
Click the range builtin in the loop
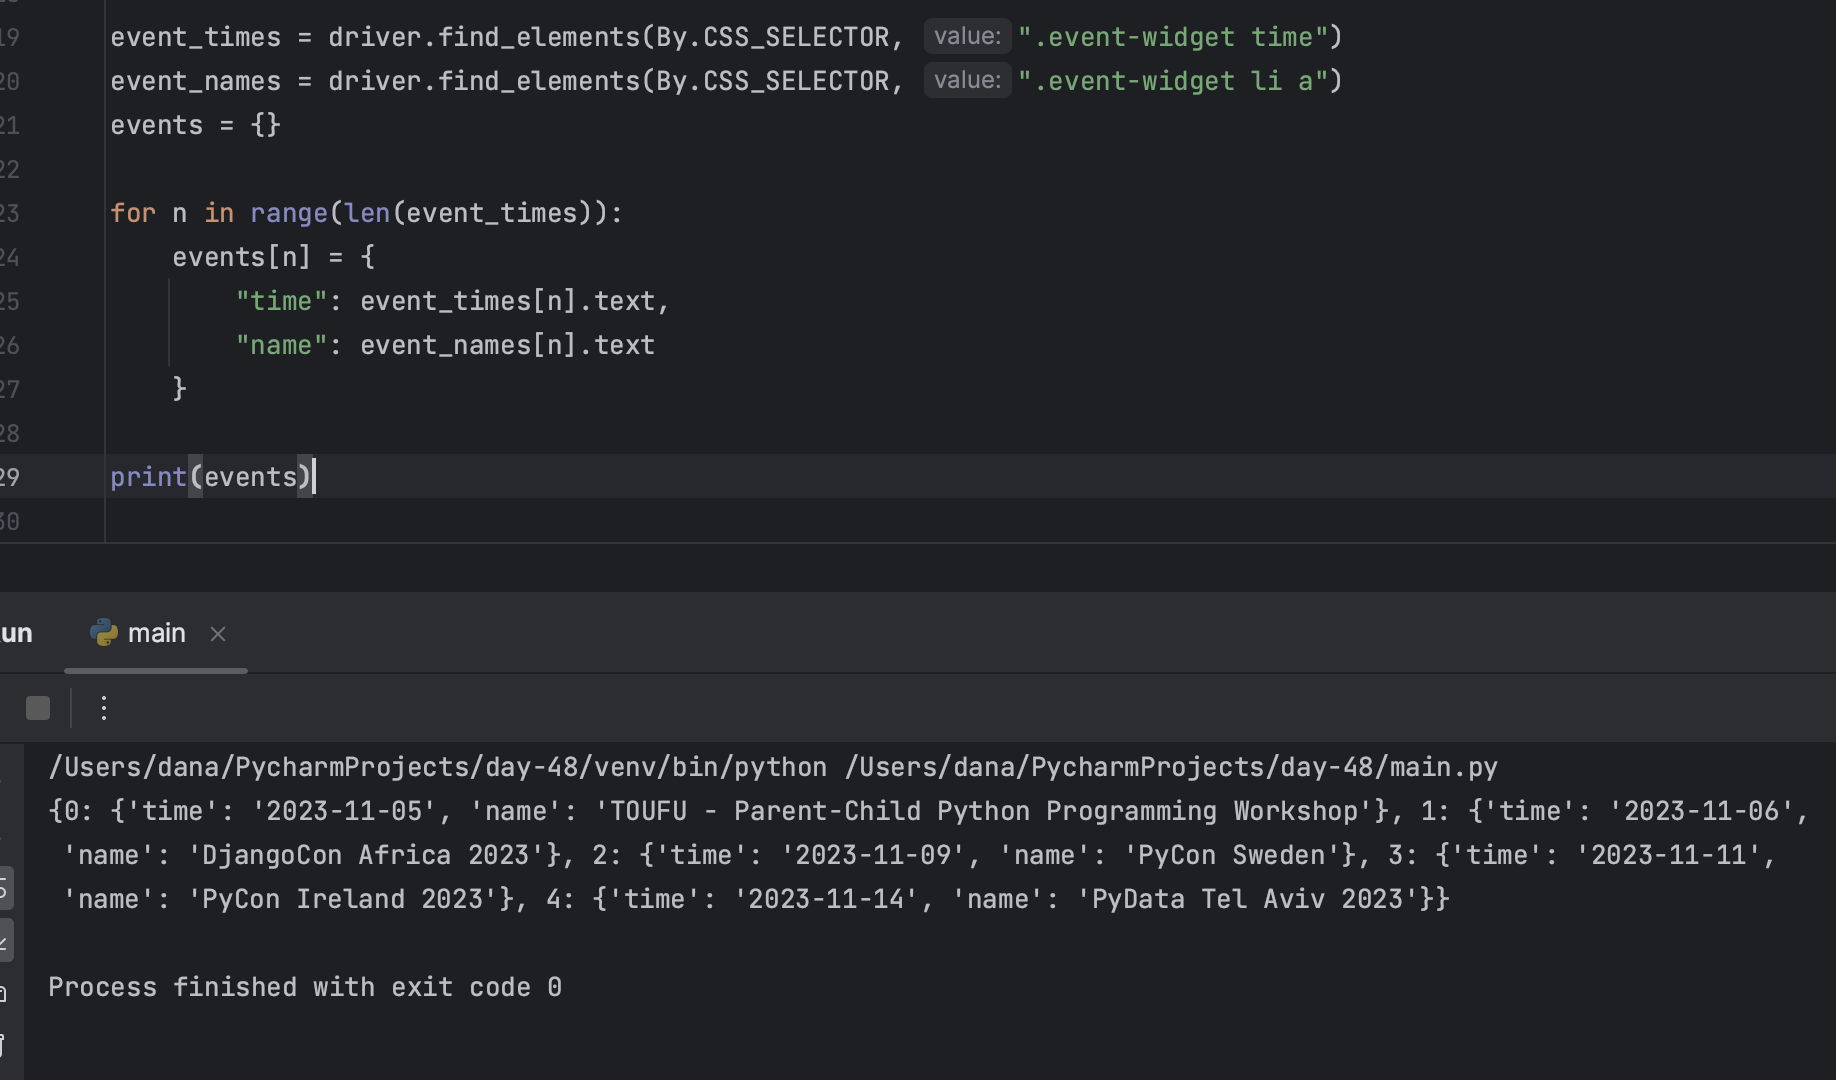tap(289, 213)
